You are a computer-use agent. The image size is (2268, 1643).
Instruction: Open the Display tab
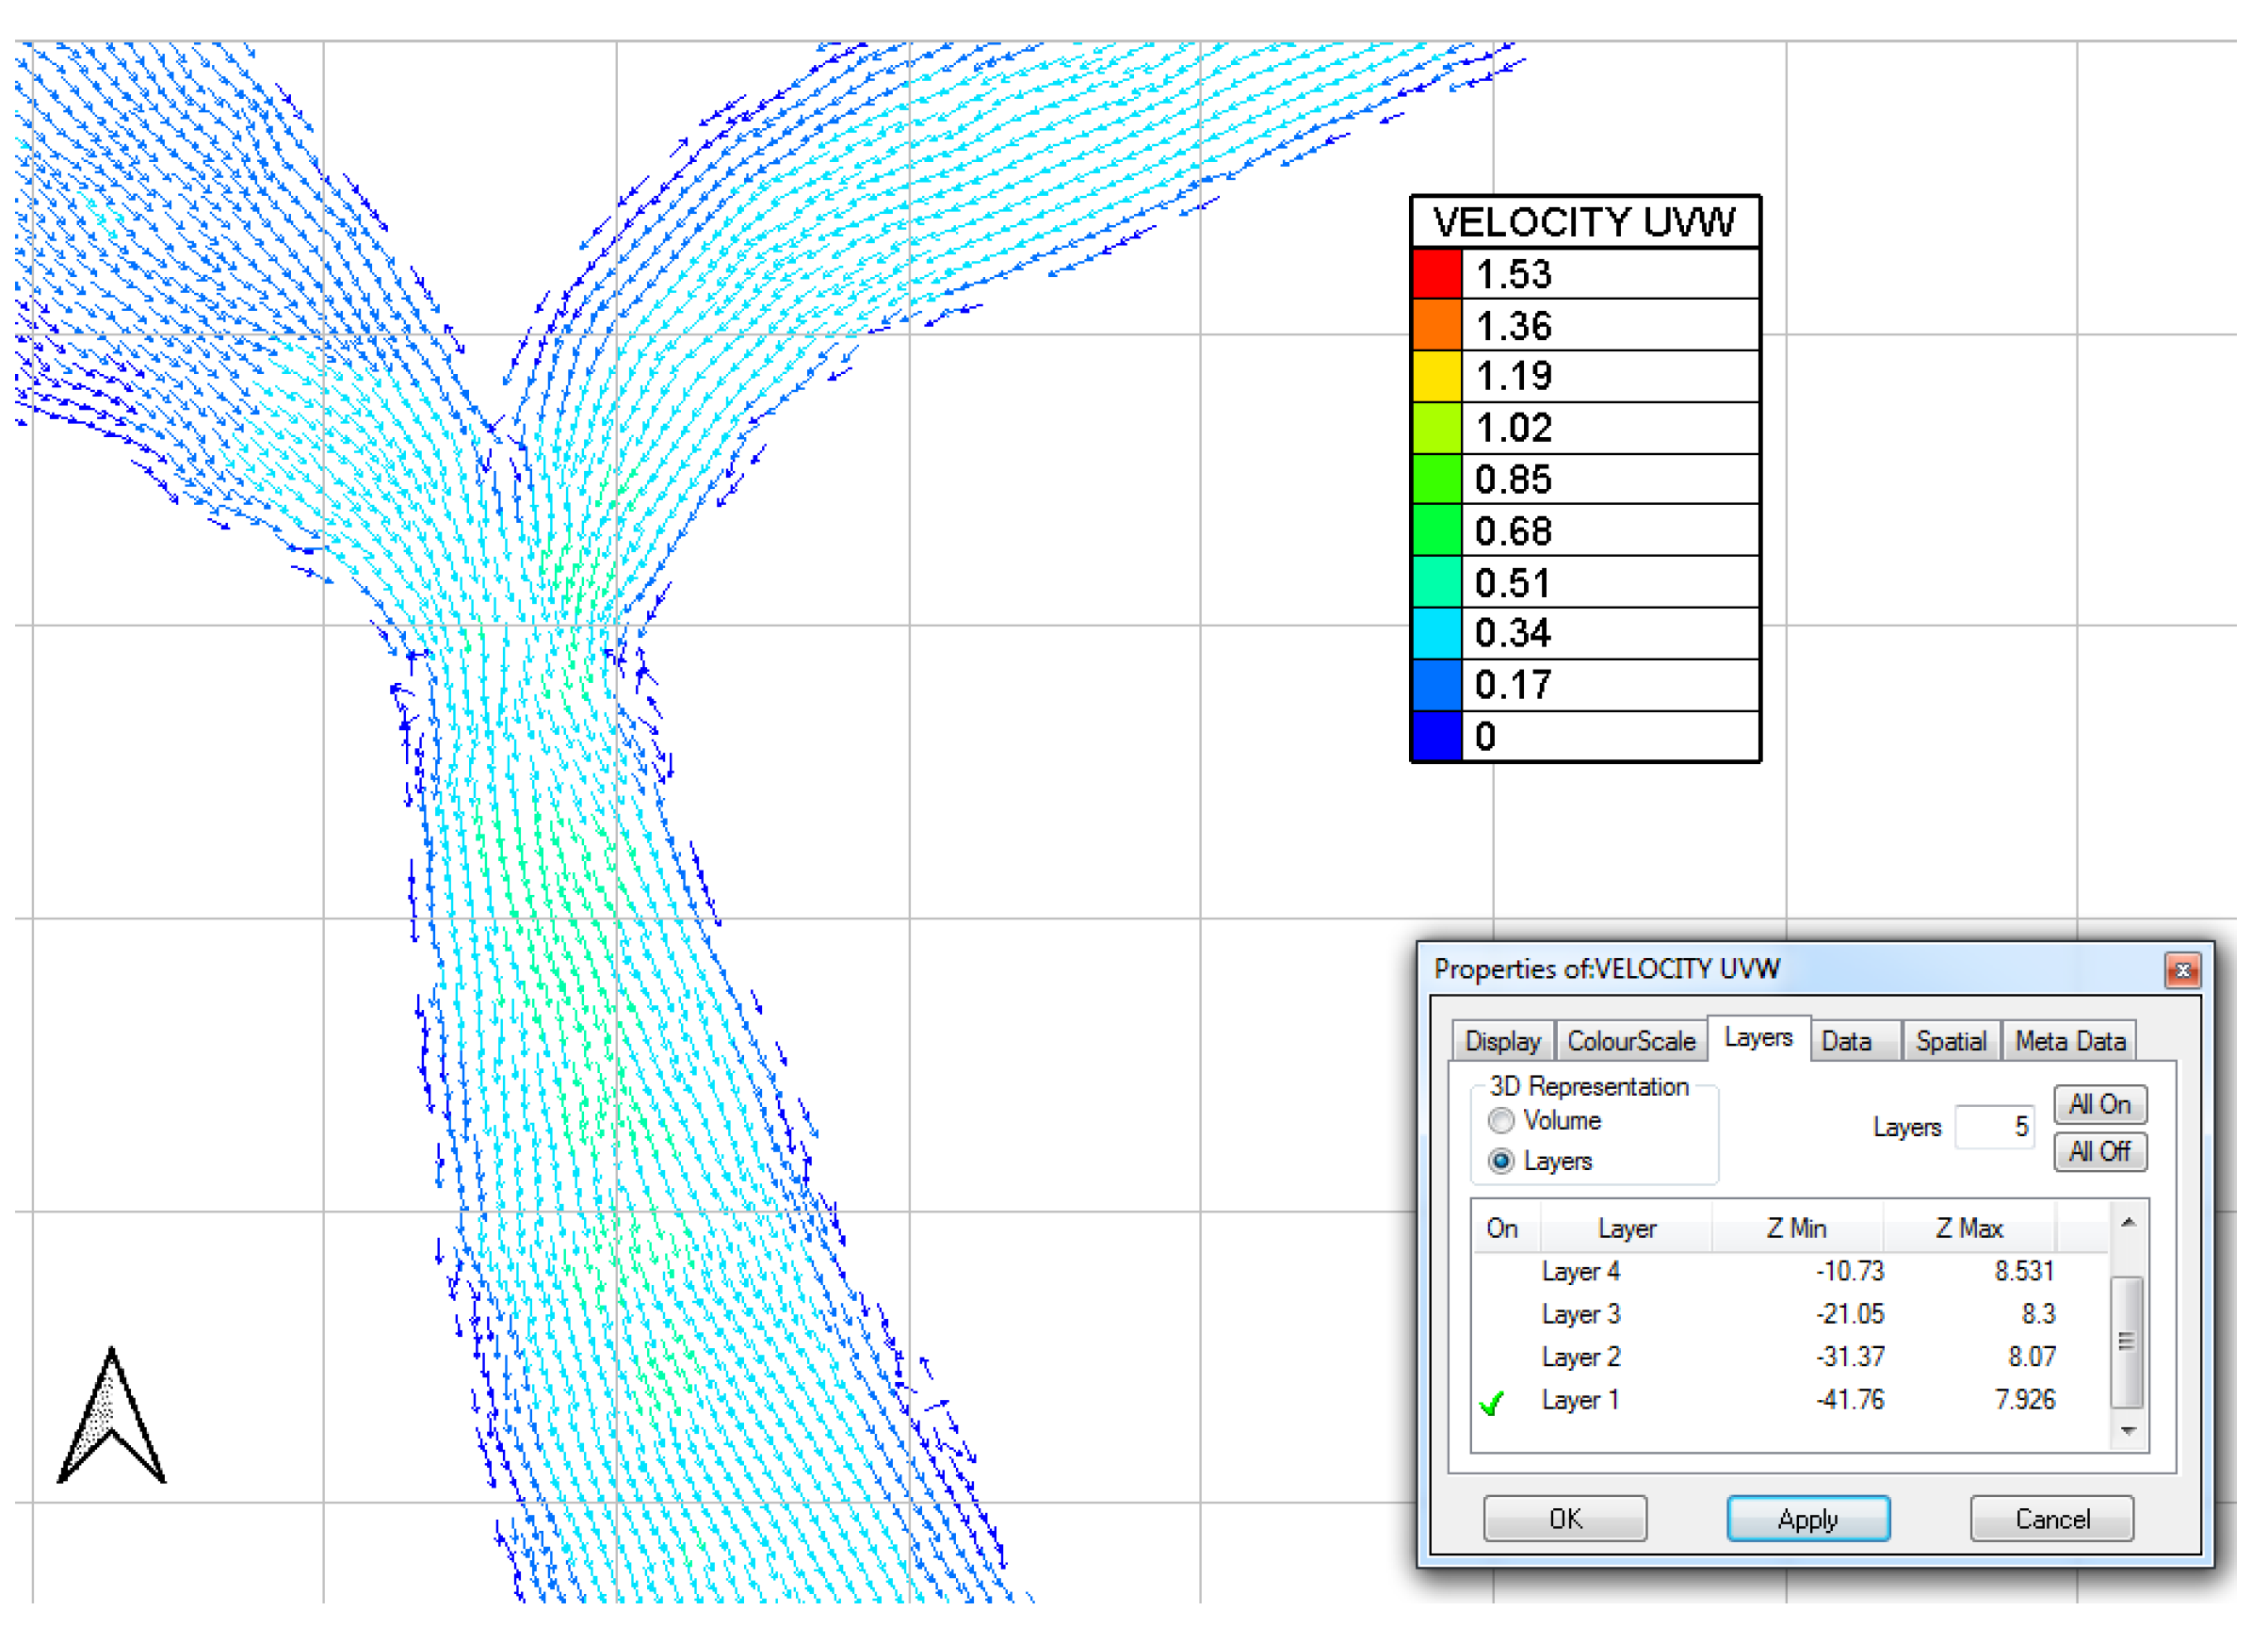click(1504, 1043)
